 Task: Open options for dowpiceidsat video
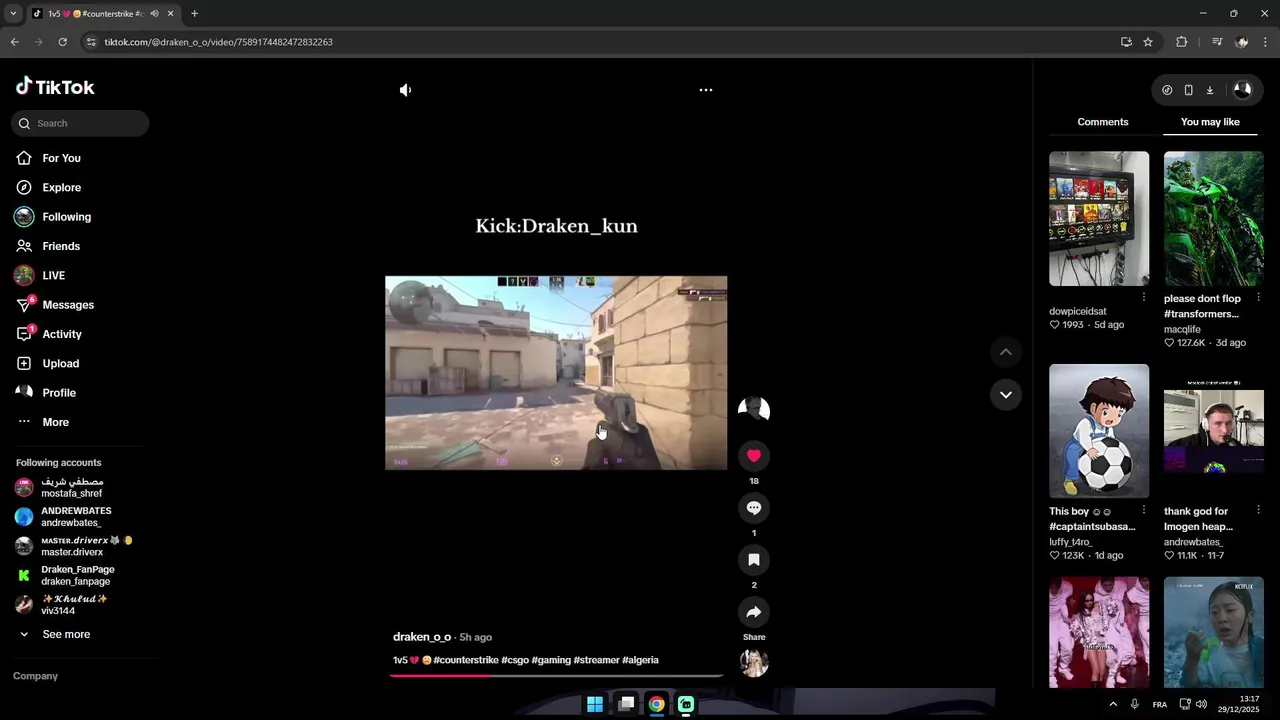[x=1144, y=297]
